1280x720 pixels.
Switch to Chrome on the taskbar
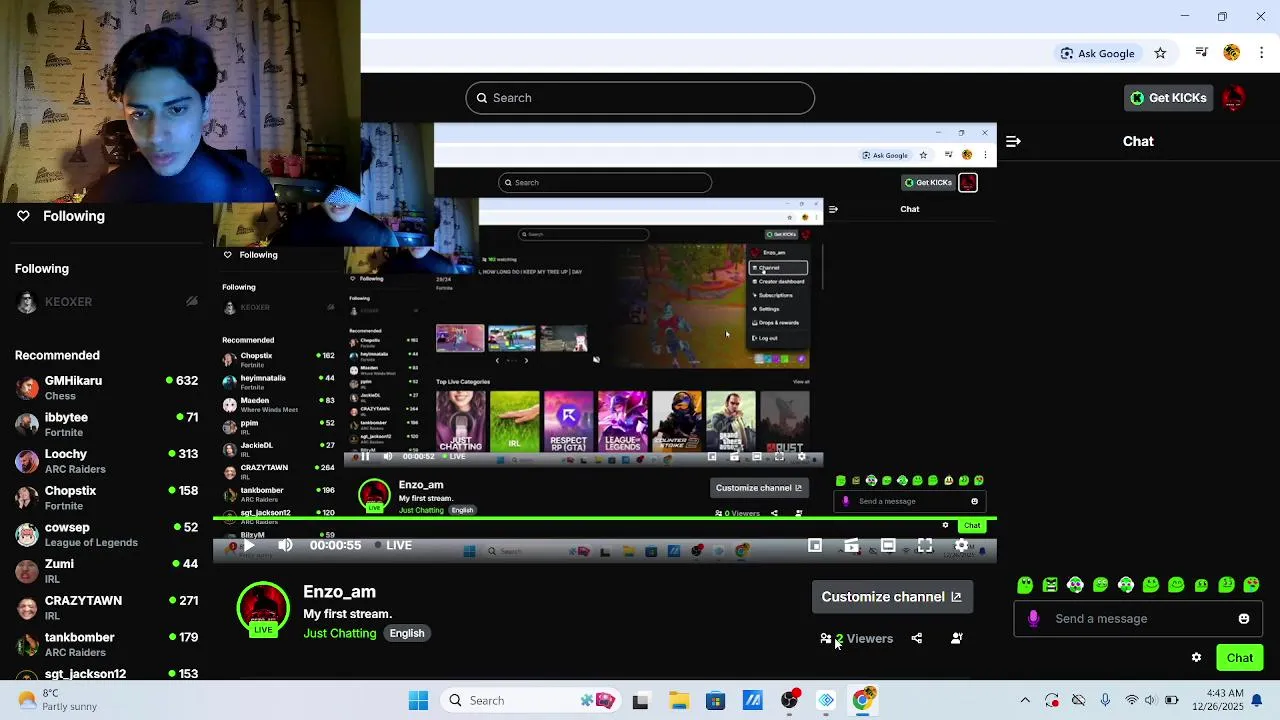point(863,701)
